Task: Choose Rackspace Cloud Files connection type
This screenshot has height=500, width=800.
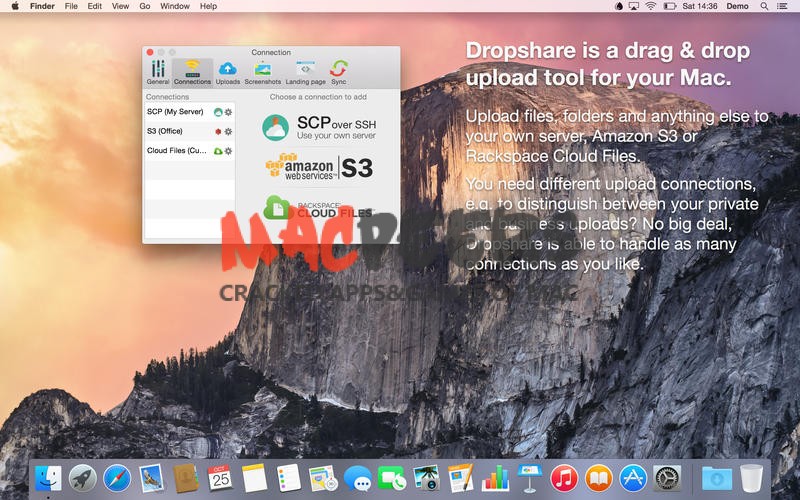Action: [x=318, y=208]
